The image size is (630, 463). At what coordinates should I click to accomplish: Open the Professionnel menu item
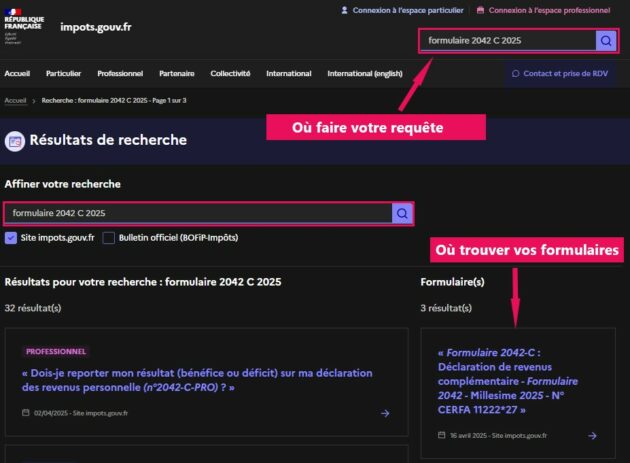[120, 74]
